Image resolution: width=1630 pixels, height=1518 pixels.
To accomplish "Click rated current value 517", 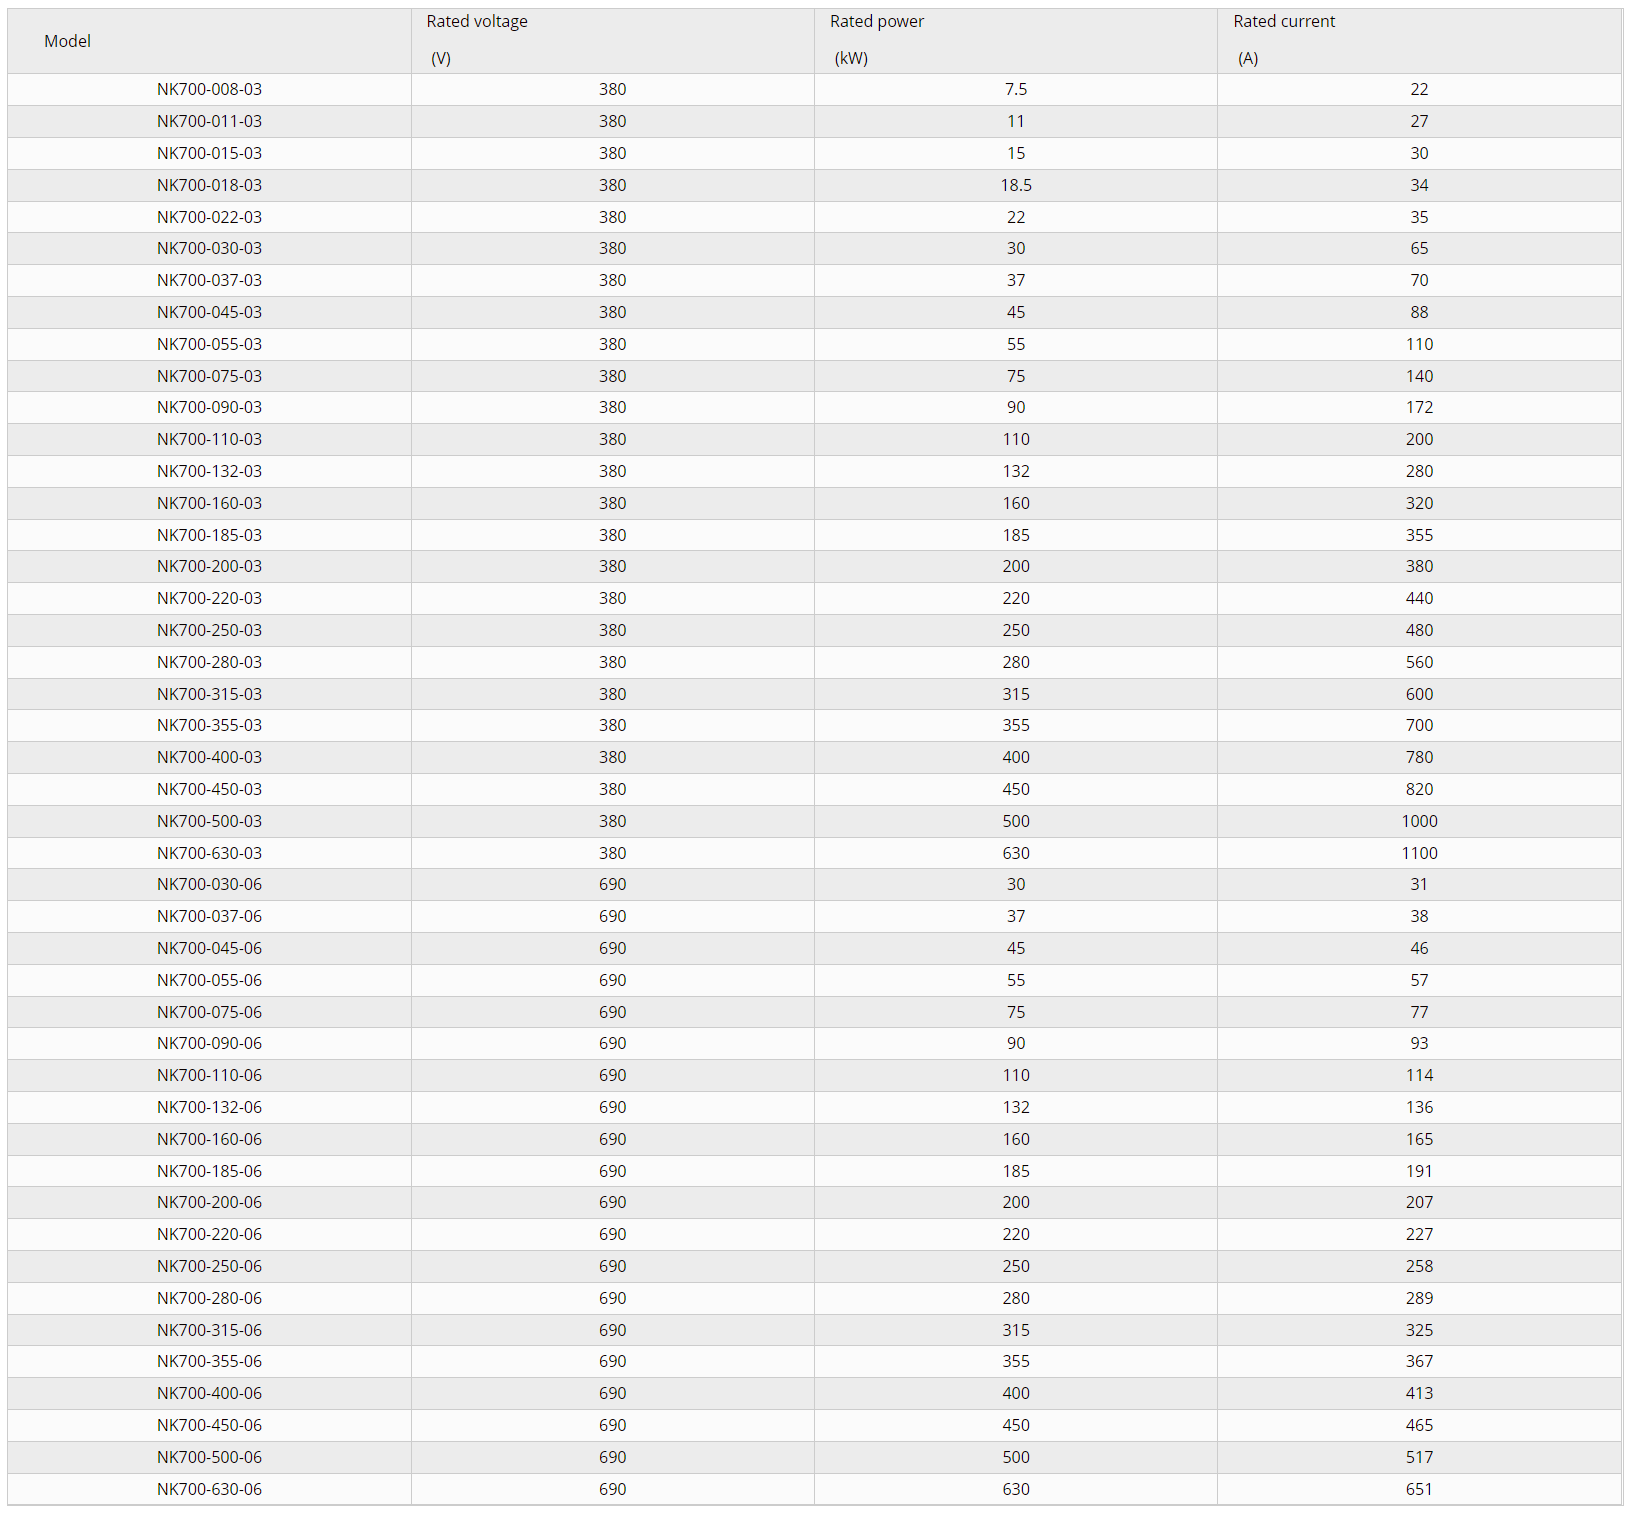I will point(1419,1457).
